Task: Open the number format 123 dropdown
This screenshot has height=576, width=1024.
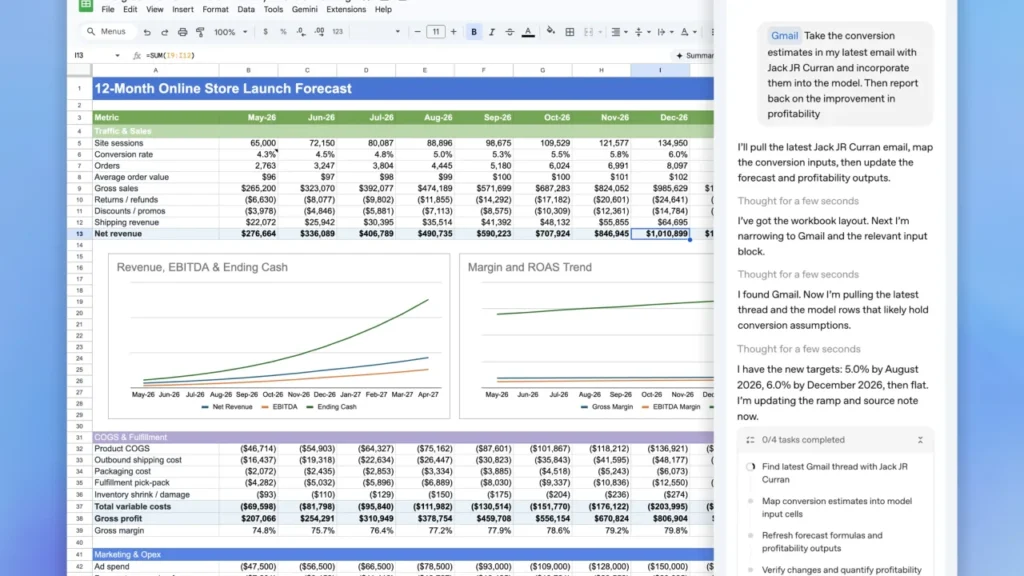Action: (335, 32)
